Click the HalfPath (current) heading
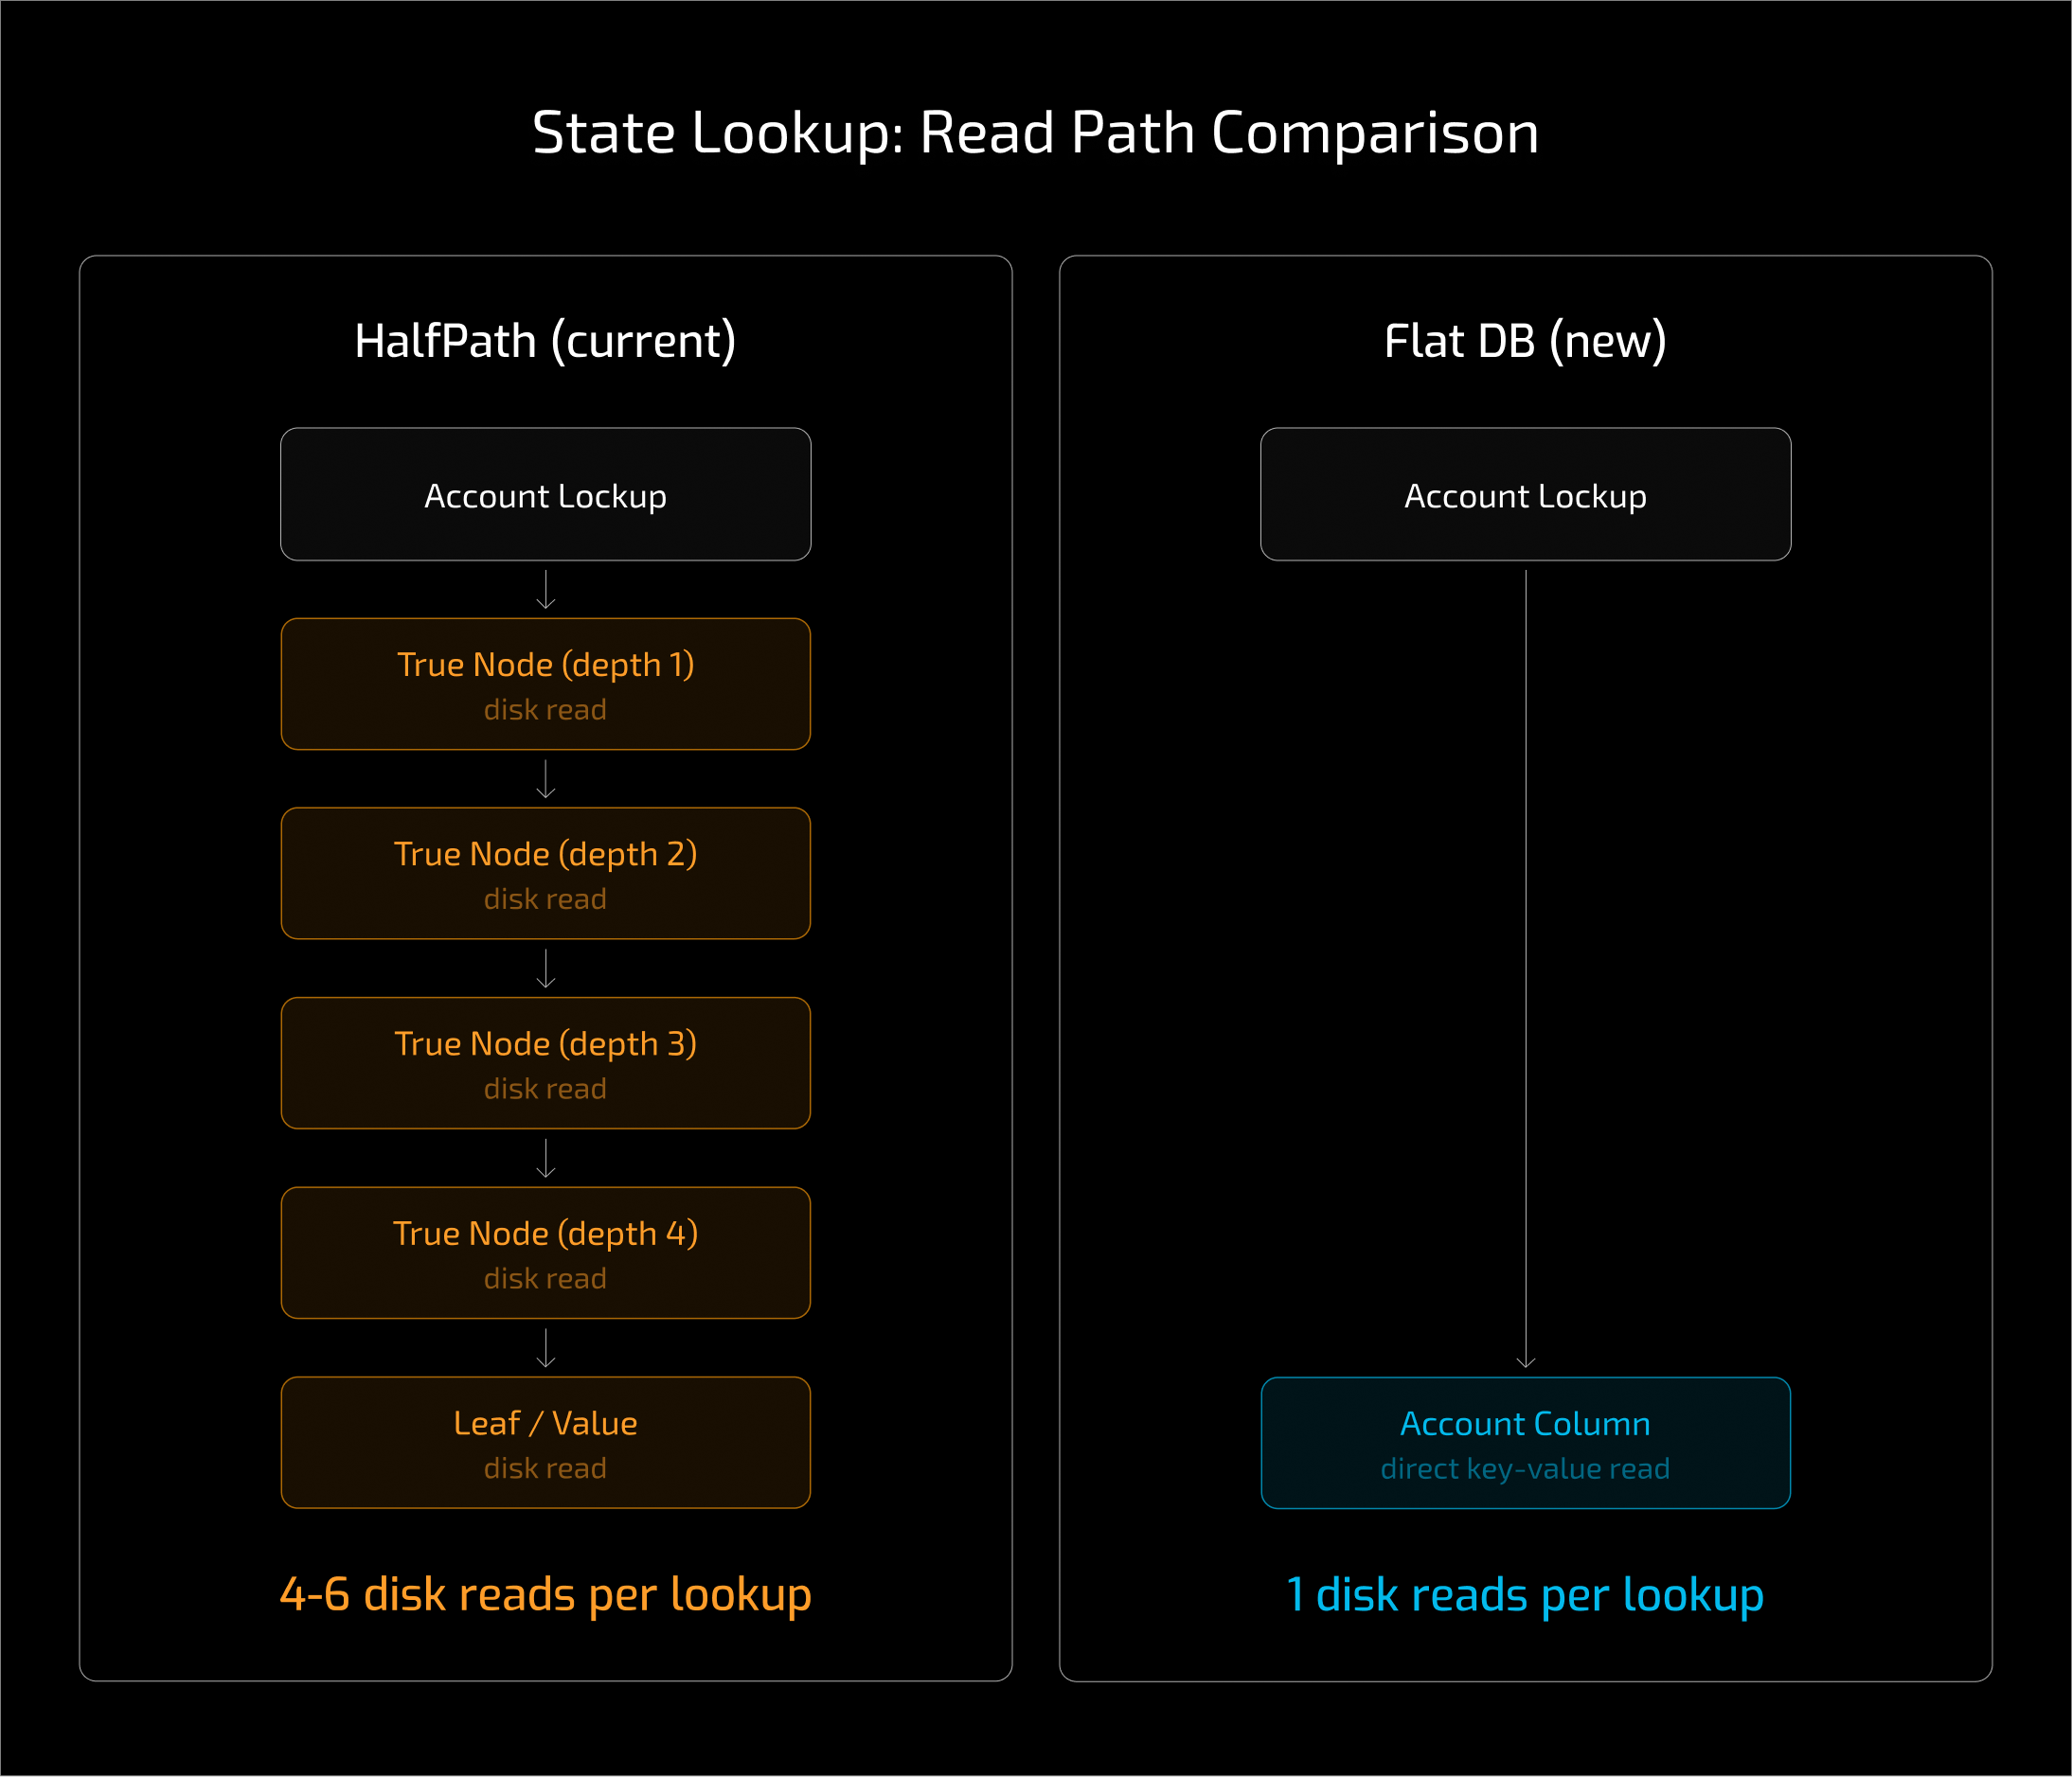The height and width of the screenshot is (1777, 2072). click(545, 341)
